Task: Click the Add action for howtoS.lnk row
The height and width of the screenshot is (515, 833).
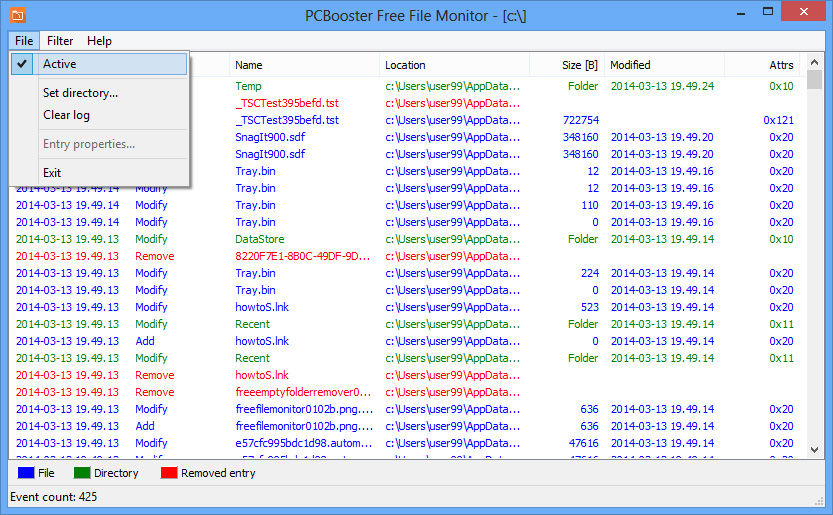Action: pos(145,341)
